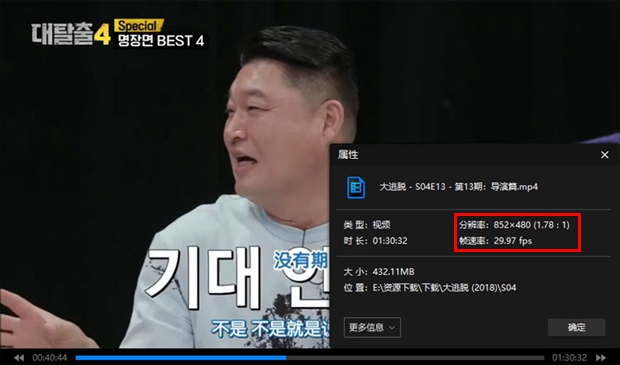Viewport: 620px width, 365px height.
Task: Click the Special yellow badge in video
Action: (138, 26)
